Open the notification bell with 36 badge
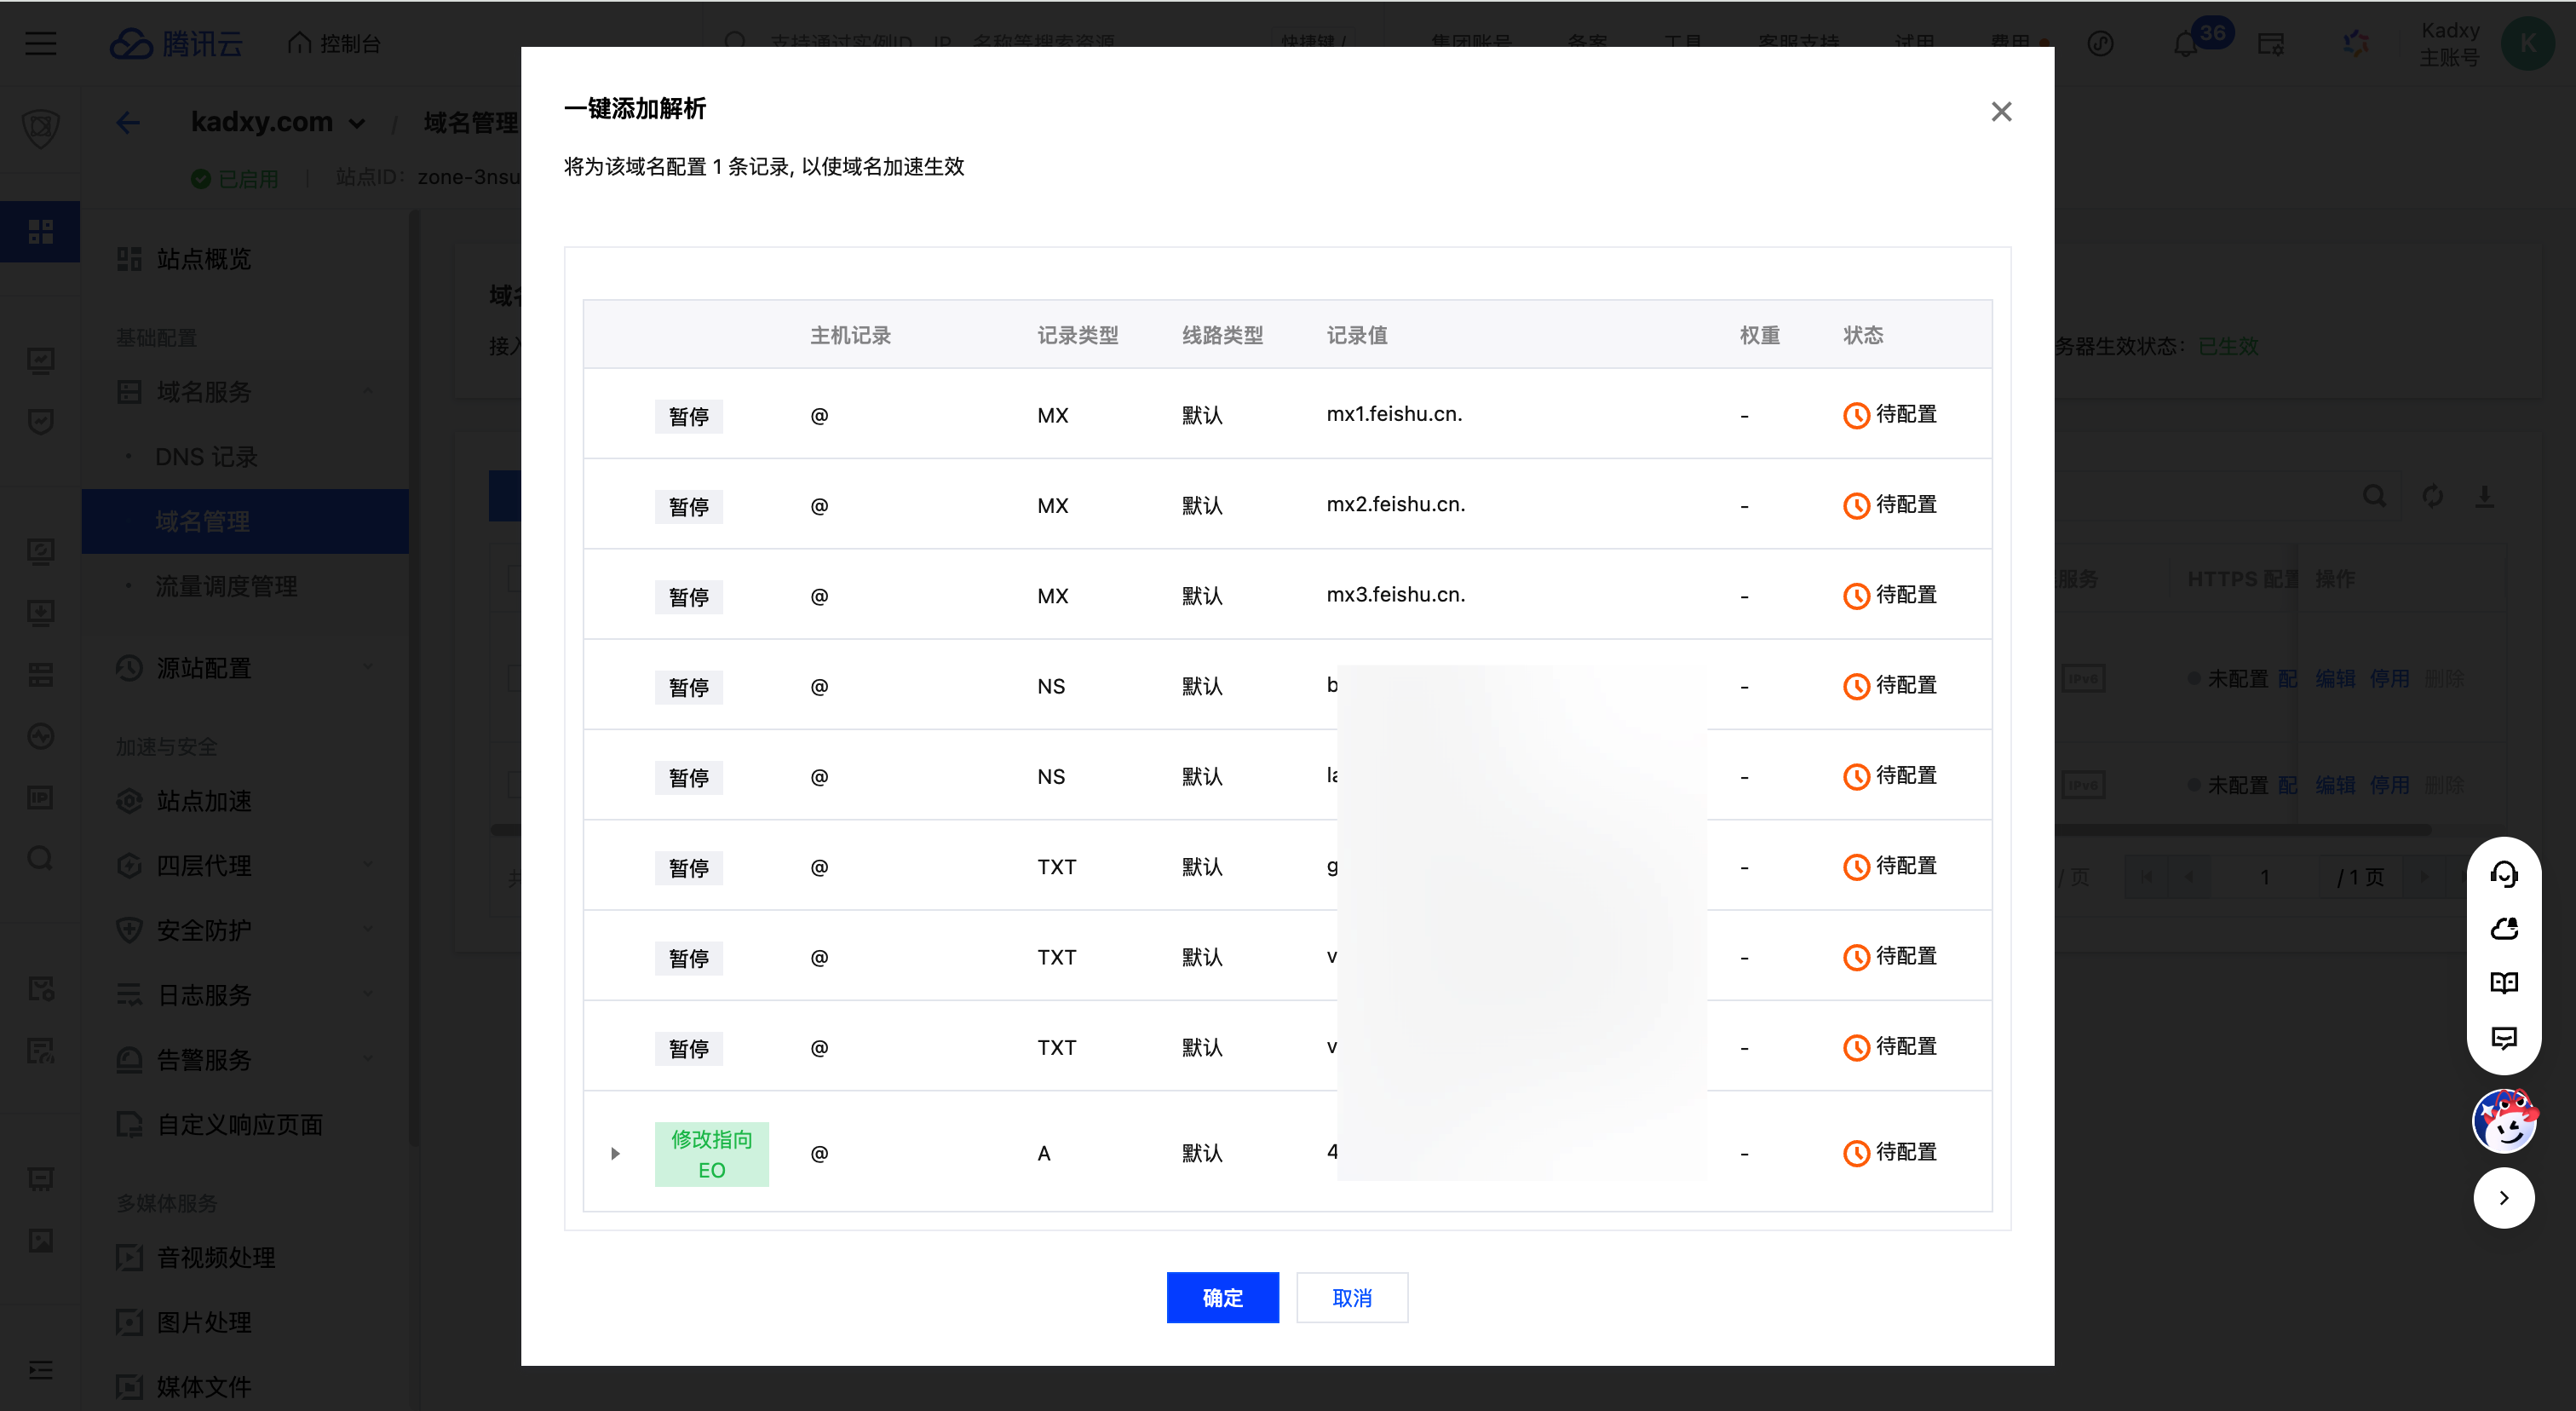The width and height of the screenshot is (2576, 1411). click(2185, 44)
